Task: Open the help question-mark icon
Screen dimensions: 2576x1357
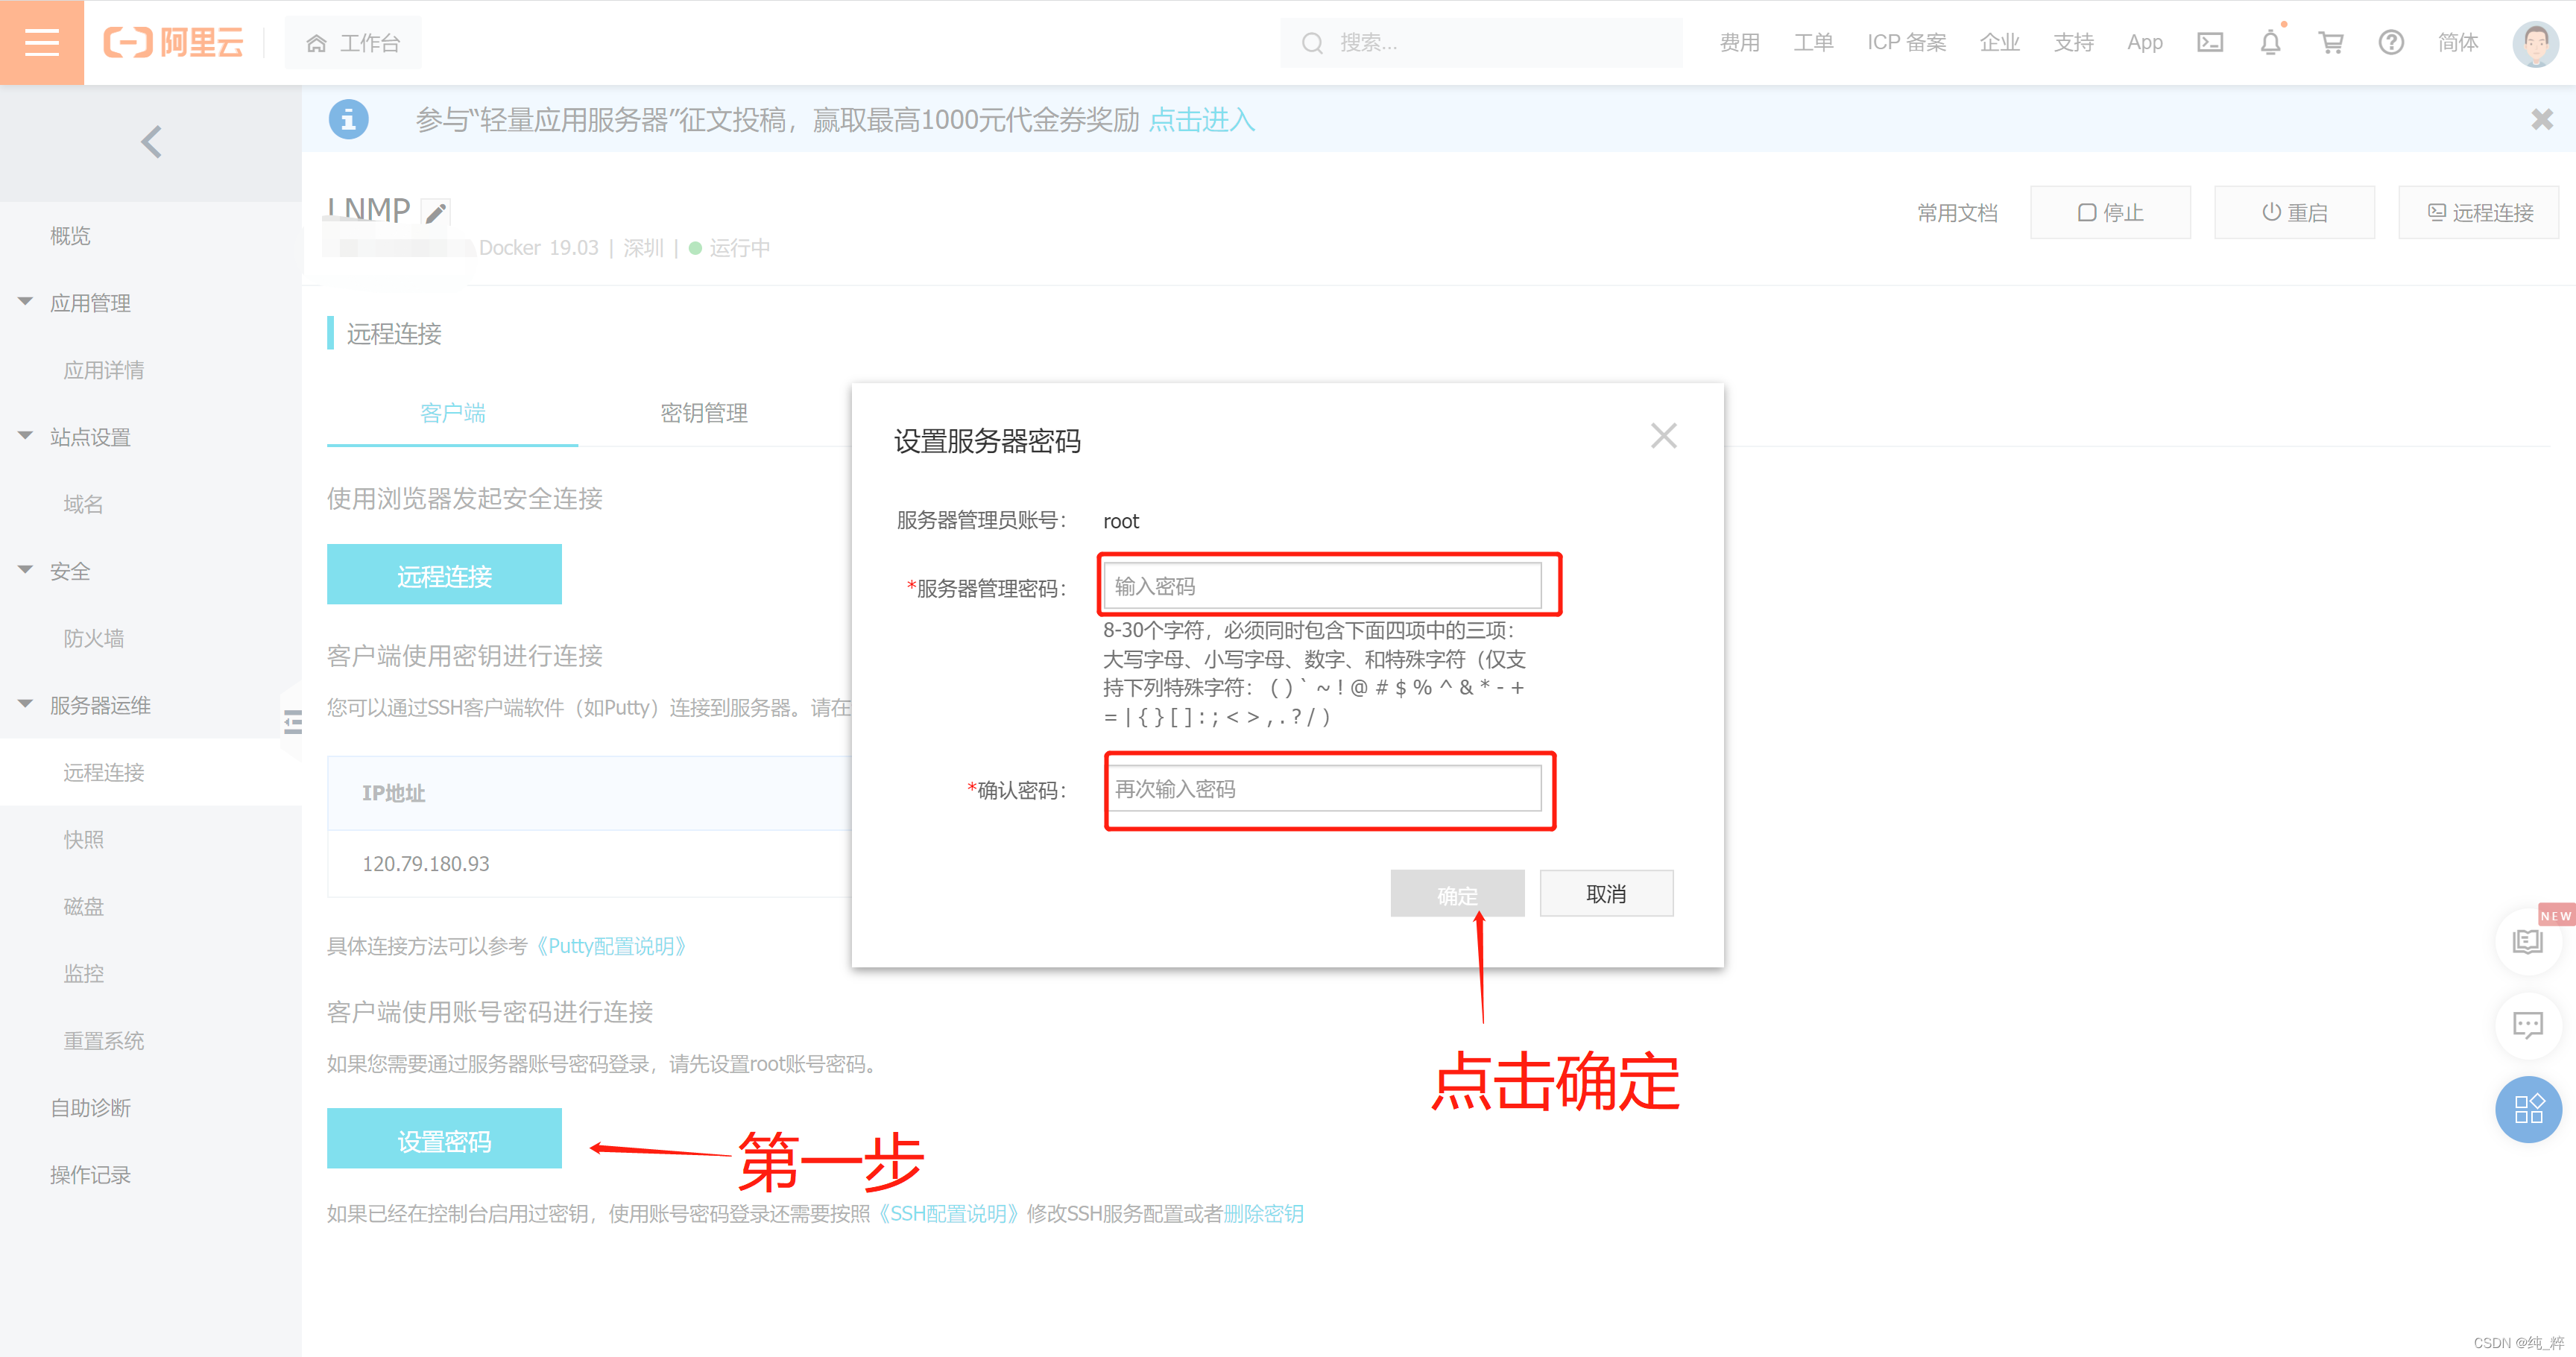Action: pyautogui.click(x=2391, y=43)
